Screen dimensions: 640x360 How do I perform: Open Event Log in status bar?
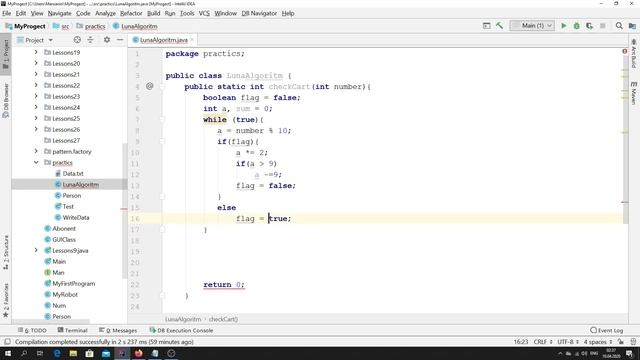pos(607,330)
